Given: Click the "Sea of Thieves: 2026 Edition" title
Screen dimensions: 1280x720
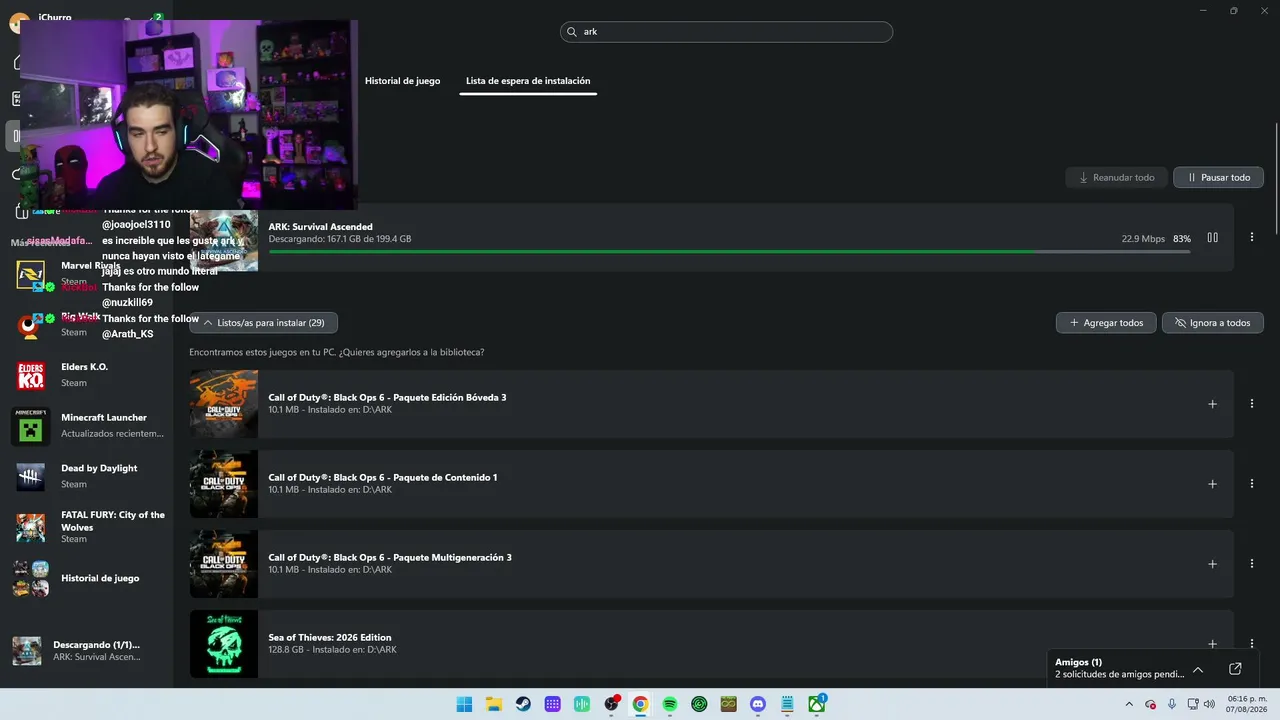Looking at the screenshot, I should coord(330,637).
